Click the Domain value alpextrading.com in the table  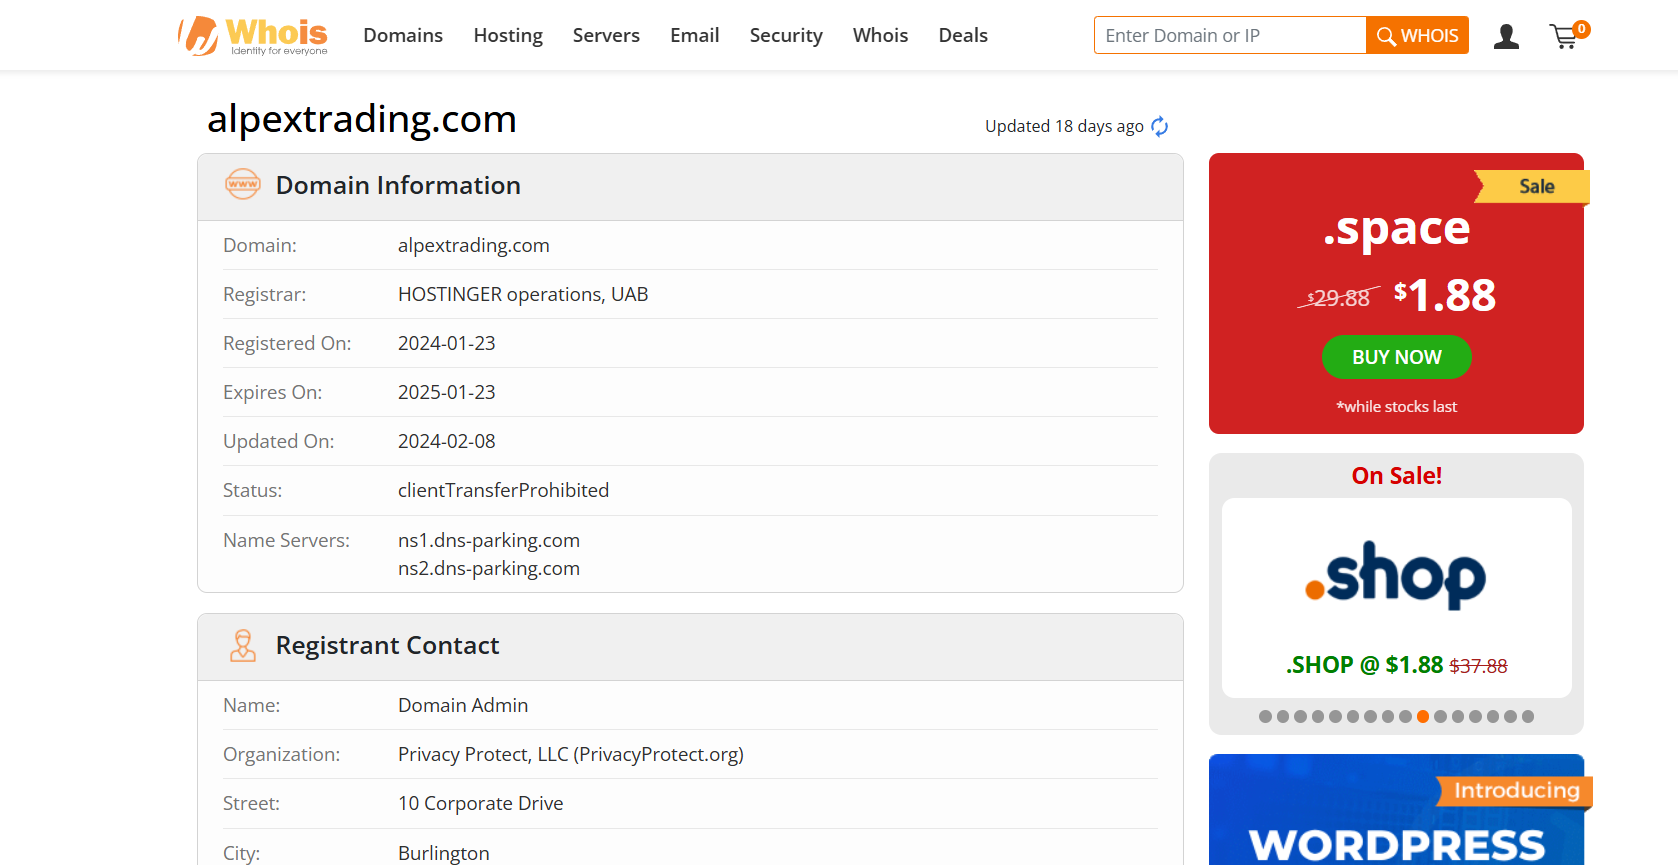point(474,245)
